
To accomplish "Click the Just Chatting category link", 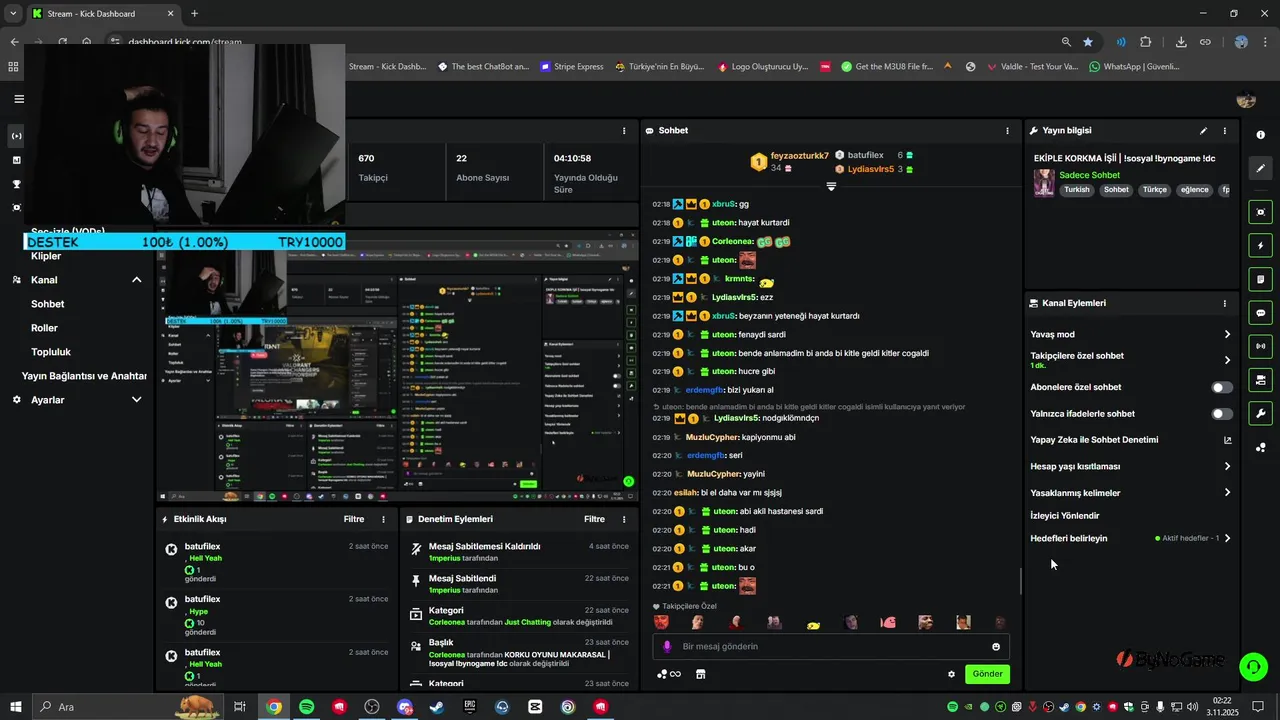I will 528,622.
